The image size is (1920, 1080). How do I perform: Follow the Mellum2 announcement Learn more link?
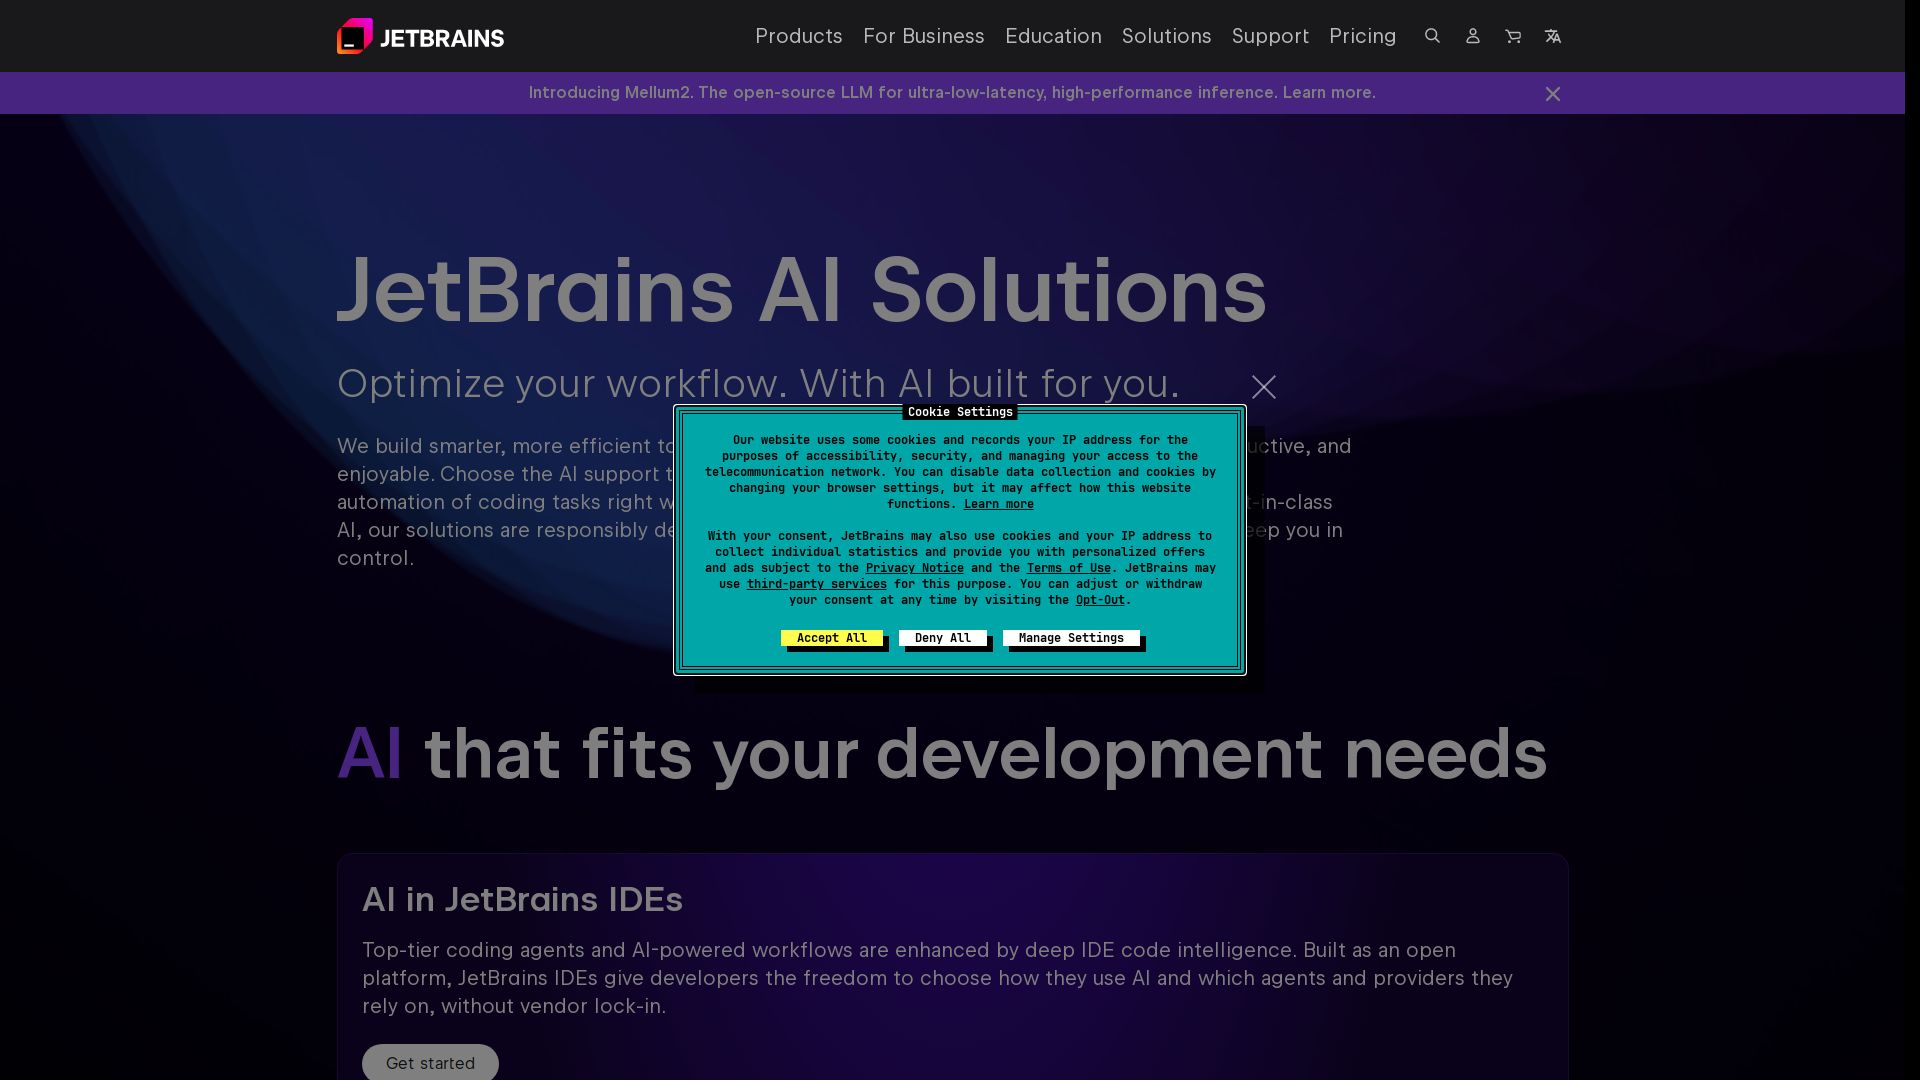pyautogui.click(x=1329, y=93)
